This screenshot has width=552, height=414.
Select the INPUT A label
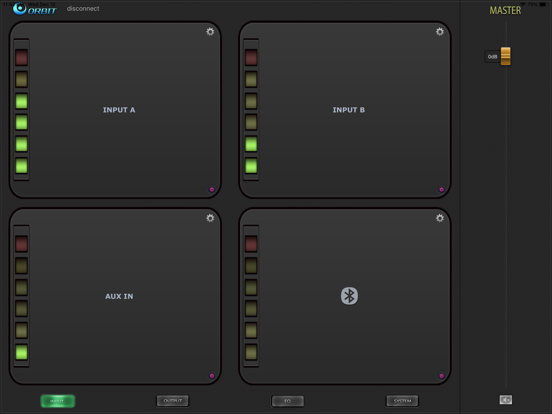pos(119,110)
